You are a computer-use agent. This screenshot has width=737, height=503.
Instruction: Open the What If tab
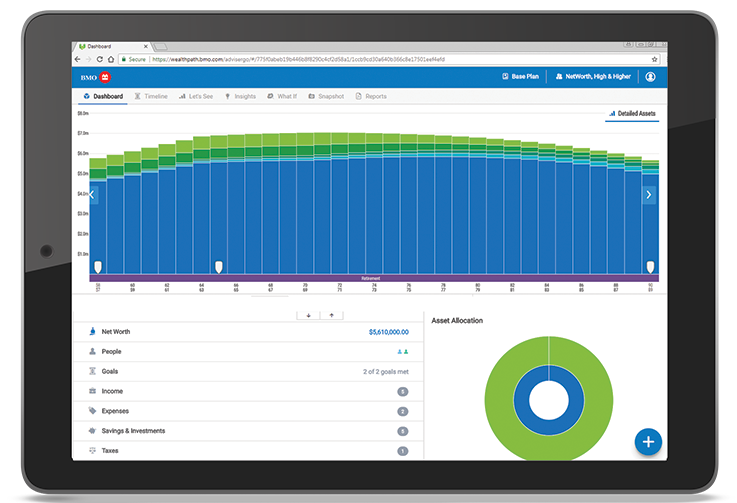pos(281,97)
